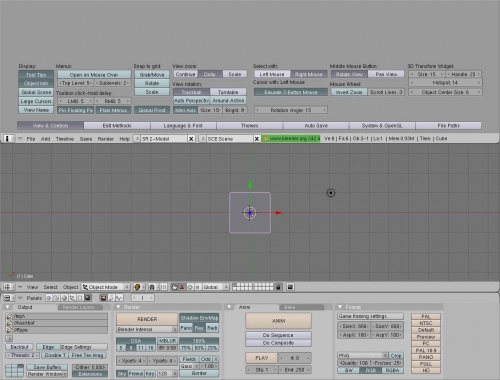Click the RENDER button
This screenshot has height=380, width=500.
tap(147, 319)
